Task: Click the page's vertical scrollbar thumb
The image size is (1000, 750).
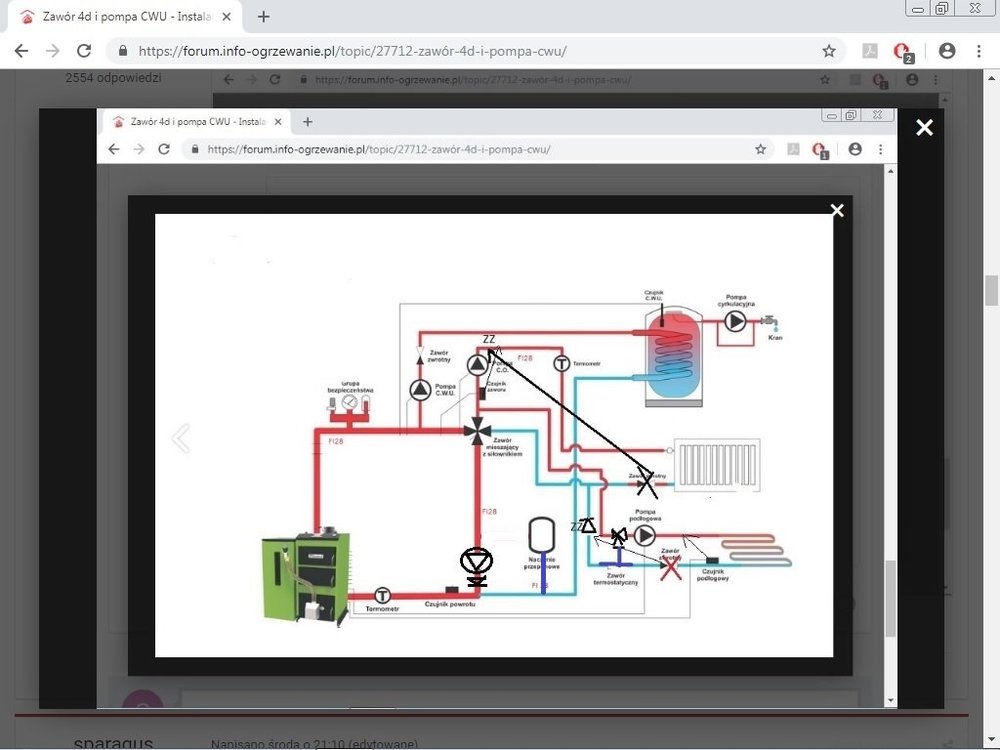Action: pos(991,290)
